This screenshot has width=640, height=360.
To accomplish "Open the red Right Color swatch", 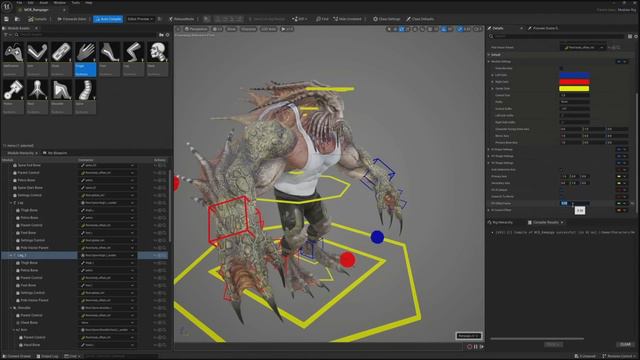I will pos(574,82).
